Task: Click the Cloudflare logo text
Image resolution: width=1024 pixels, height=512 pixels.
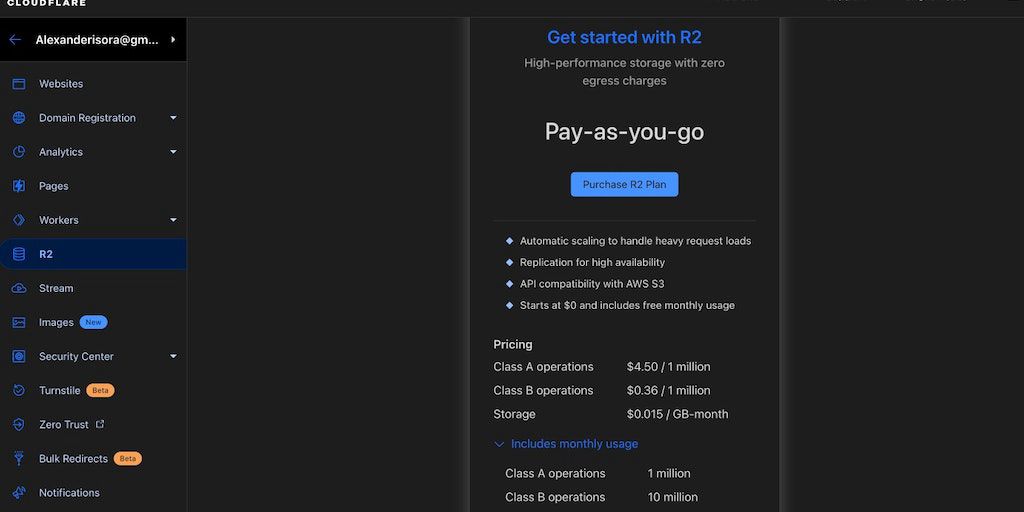Action: 46,3
